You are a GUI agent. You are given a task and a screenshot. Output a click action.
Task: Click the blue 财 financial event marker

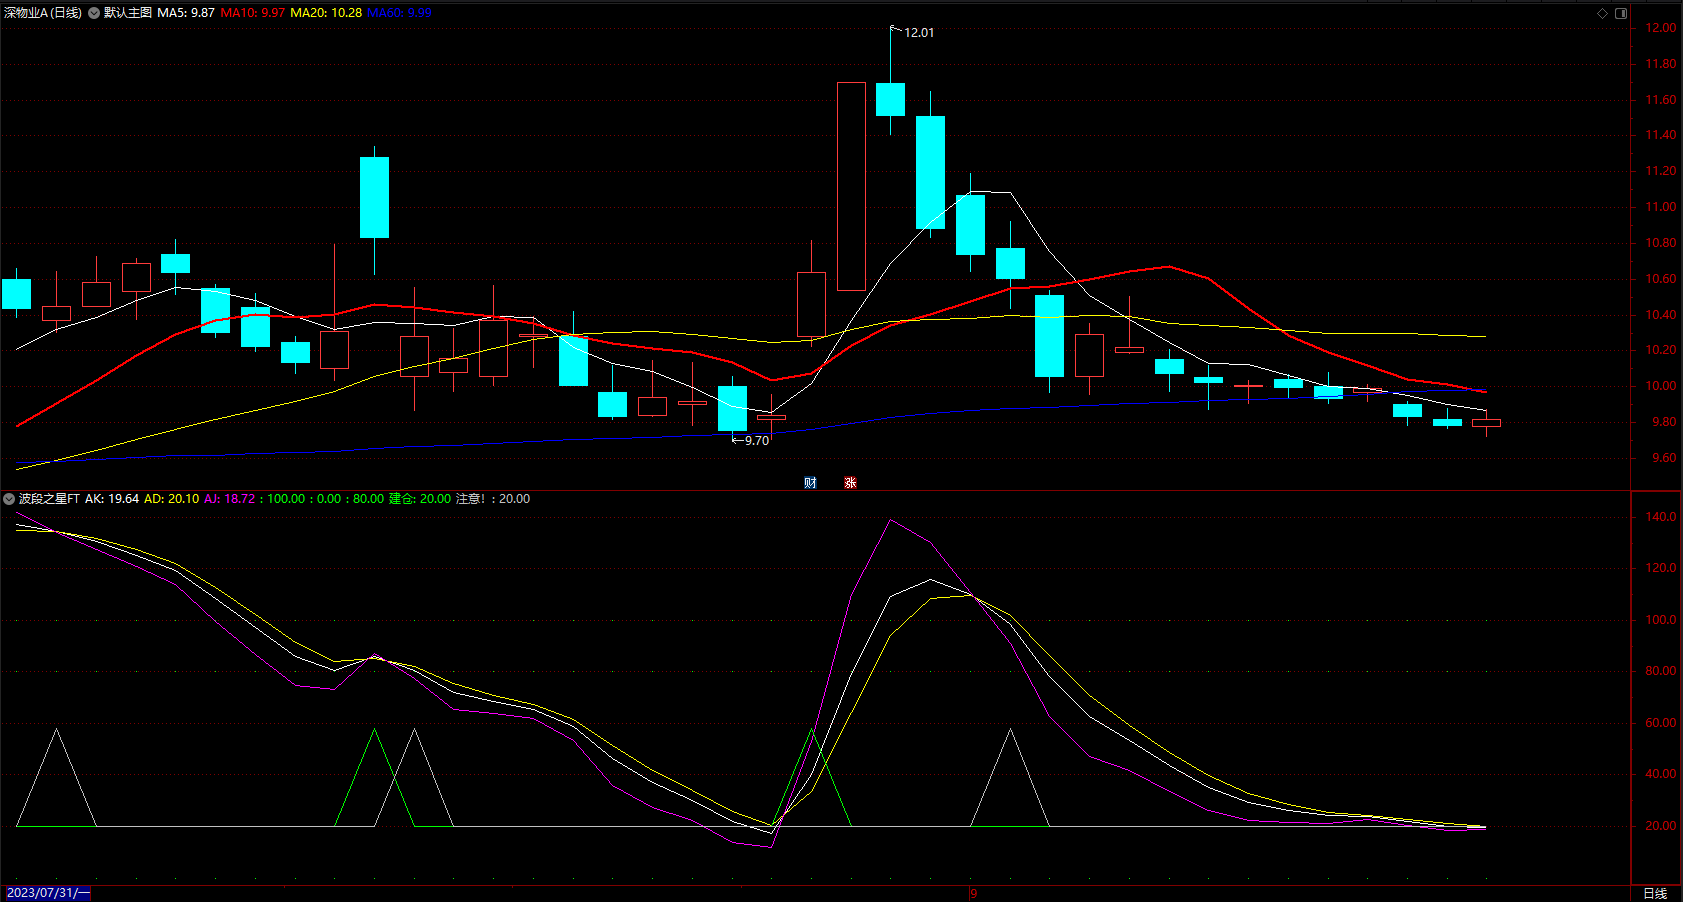pos(810,483)
